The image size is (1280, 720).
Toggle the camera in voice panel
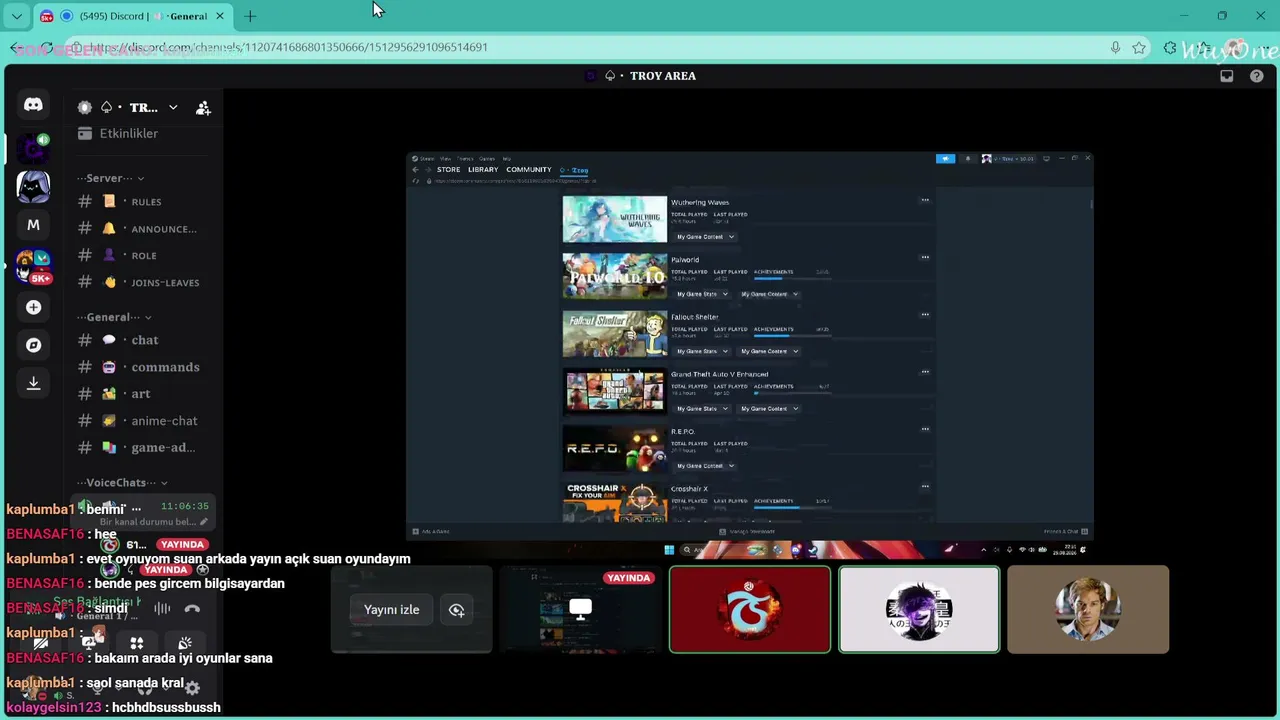tap(42, 643)
